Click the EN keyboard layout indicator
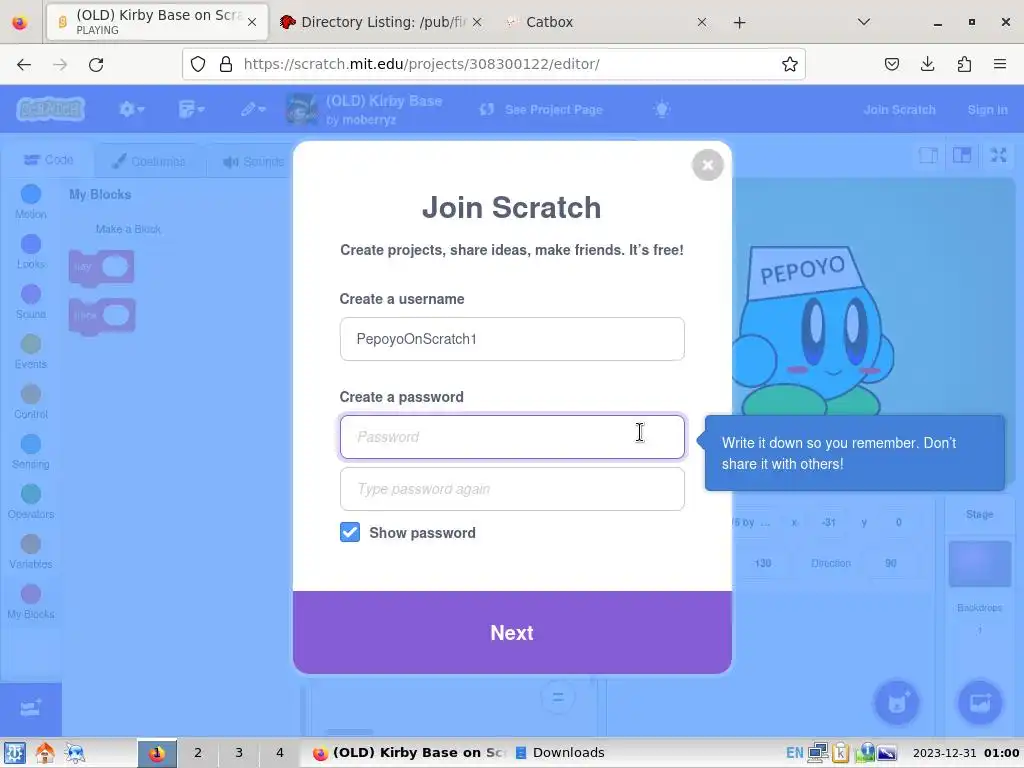 [794, 753]
